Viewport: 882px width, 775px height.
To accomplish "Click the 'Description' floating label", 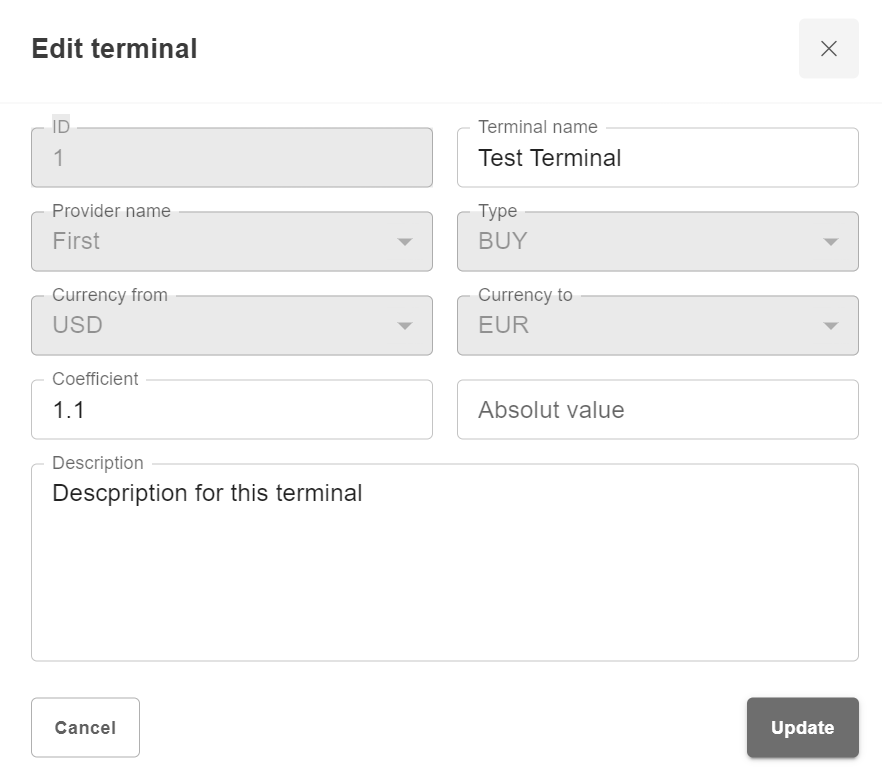I will click(98, 463).
